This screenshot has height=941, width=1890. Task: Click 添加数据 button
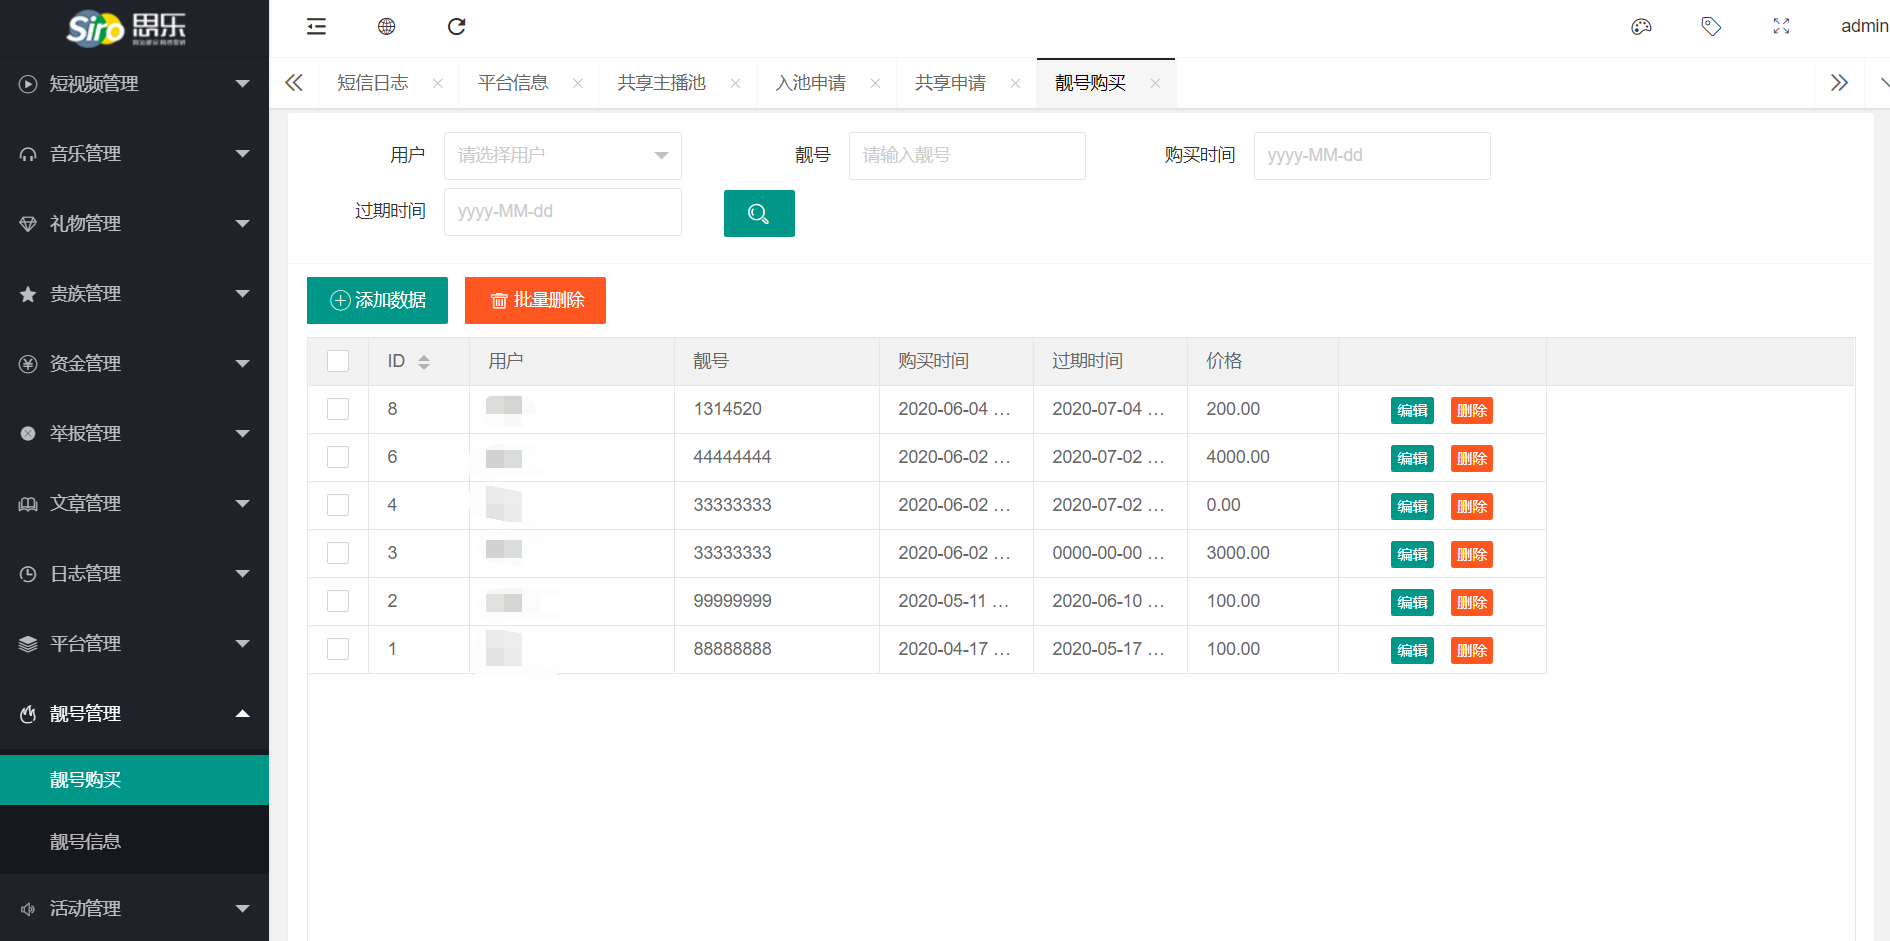[x=377, y=300]
